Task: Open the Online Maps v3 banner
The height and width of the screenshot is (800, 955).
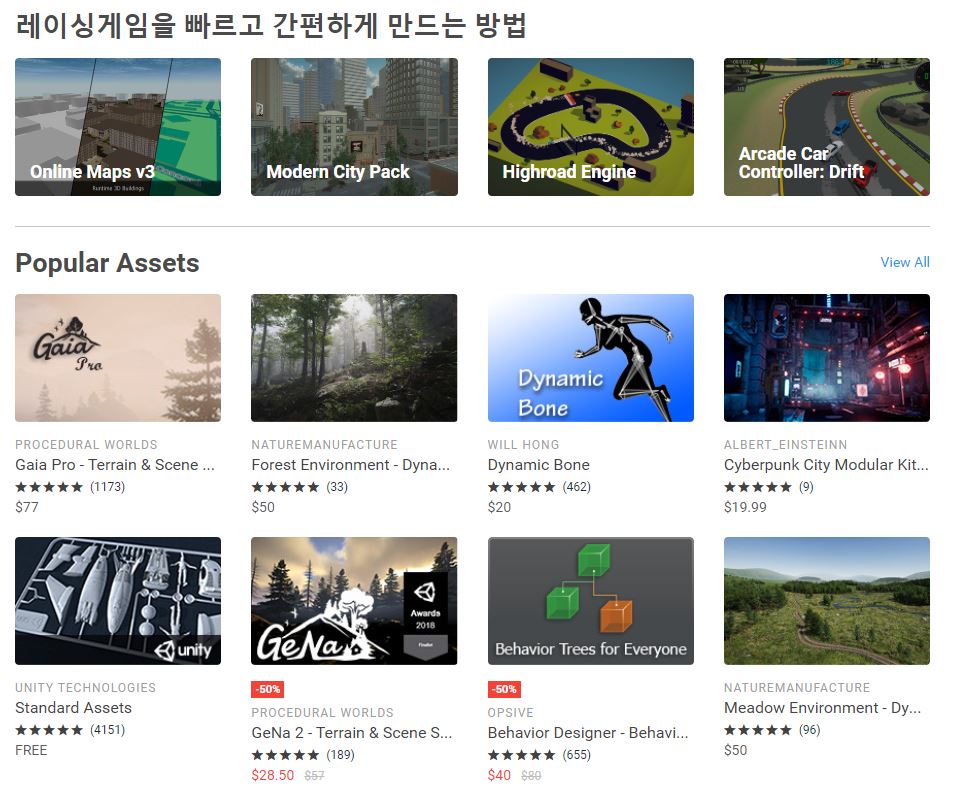Action: (118, 127)
